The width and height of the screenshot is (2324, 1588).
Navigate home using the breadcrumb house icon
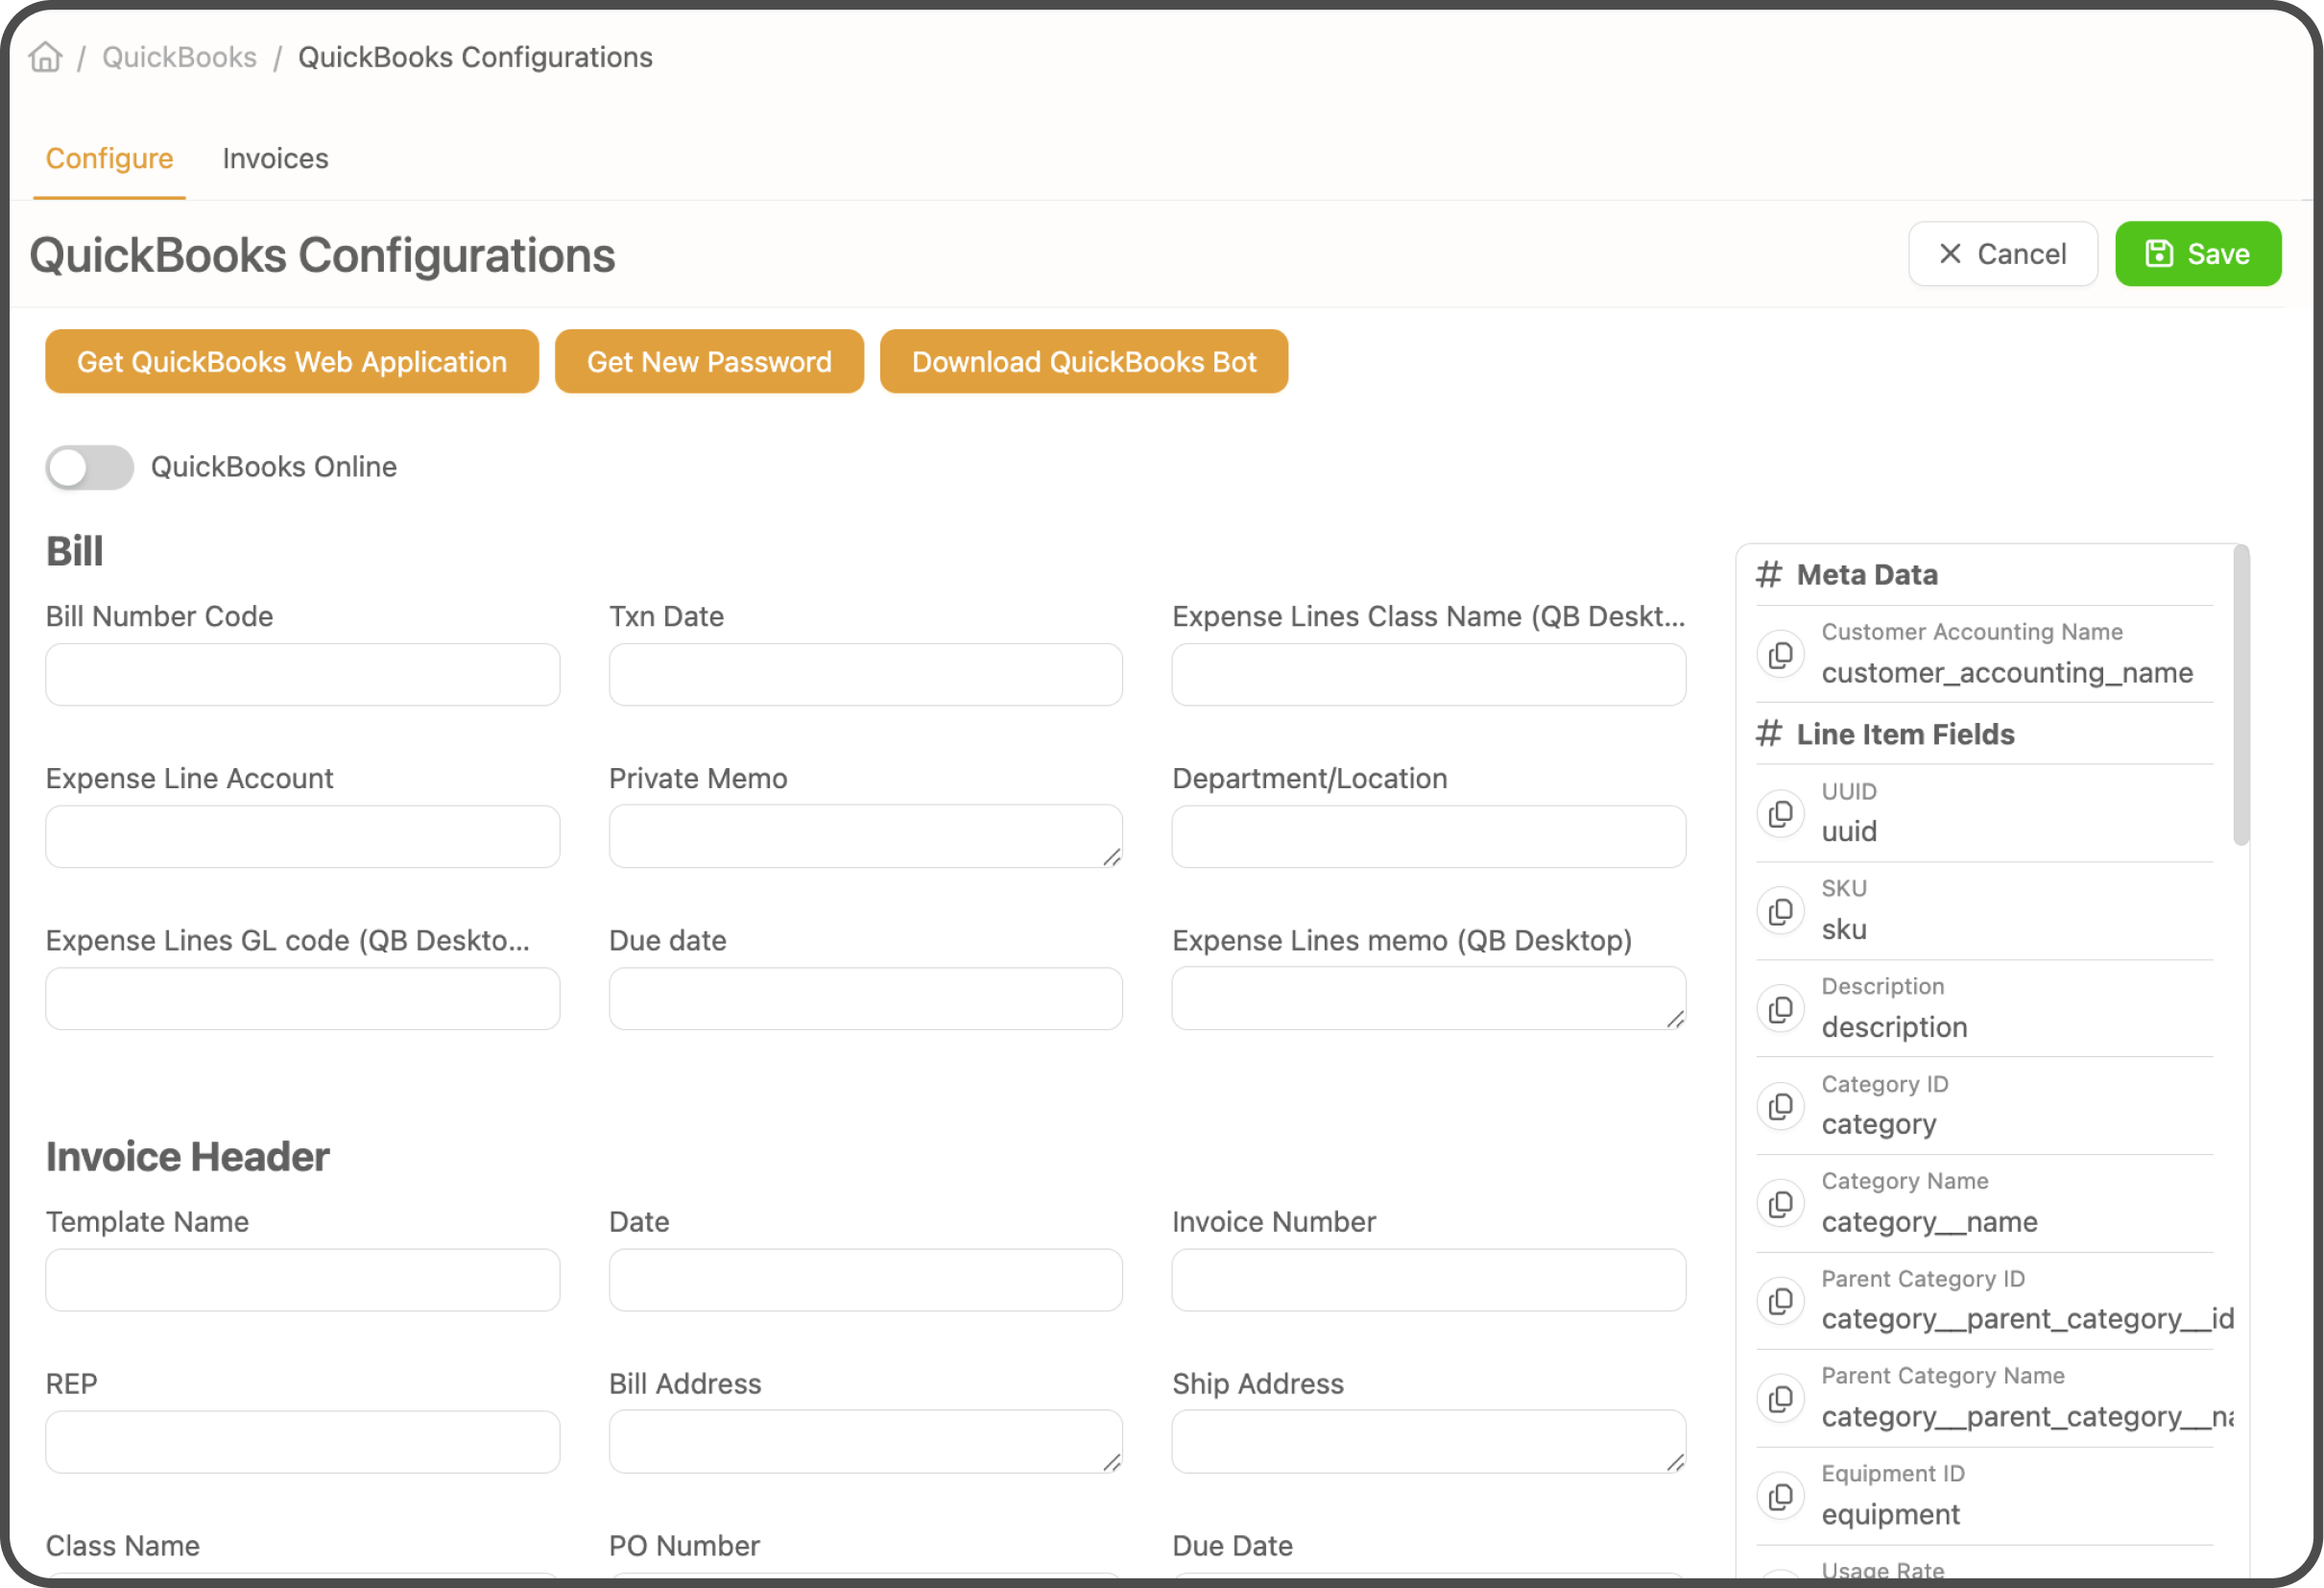pyautogui.click(x=44, y=57)
